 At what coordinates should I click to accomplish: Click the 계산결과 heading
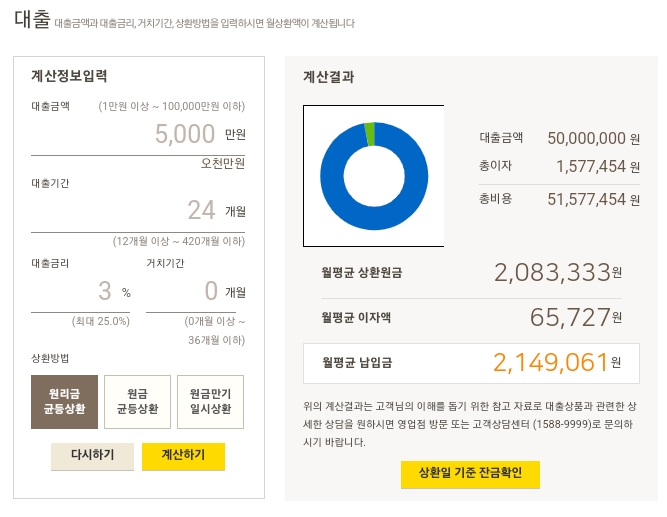[x=328, y=77]
